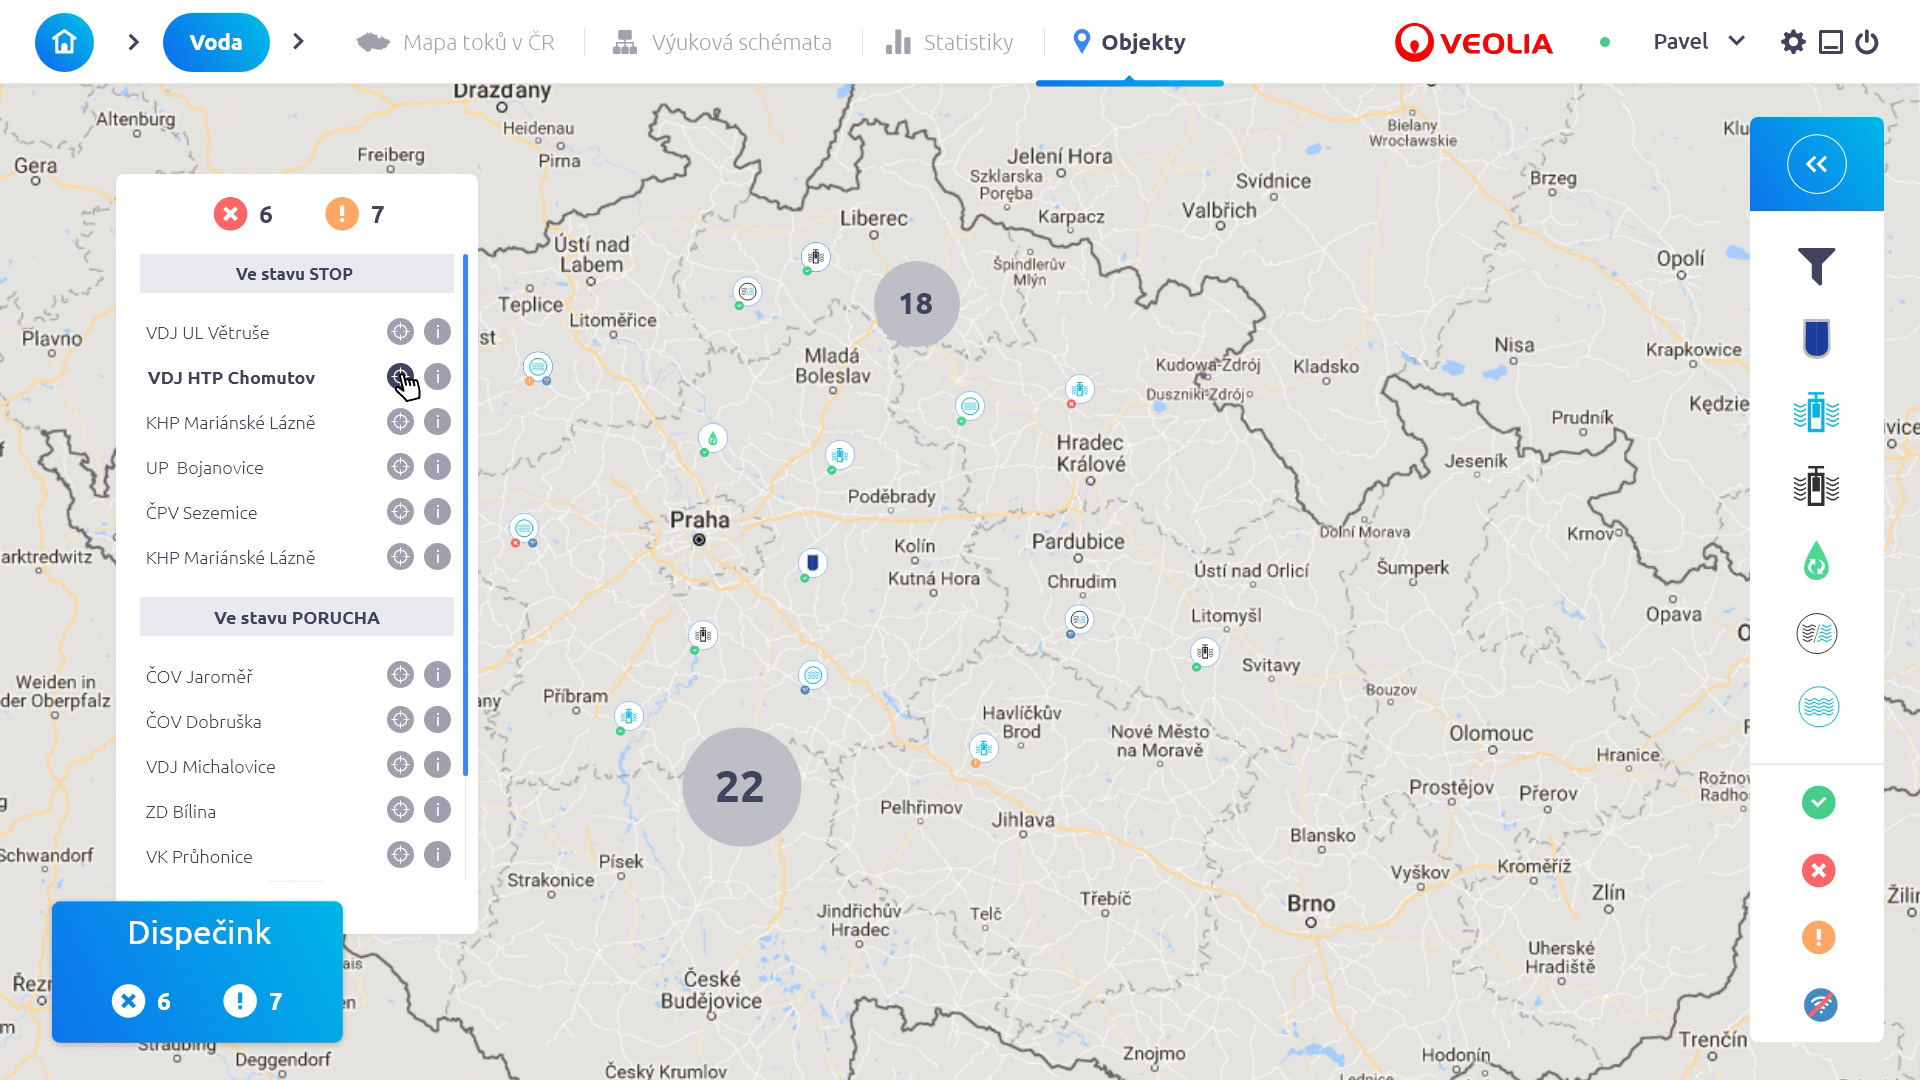Click the chevron after the home icon
The height and width of the screenshot is (1080, 1920).
point(133,42)
